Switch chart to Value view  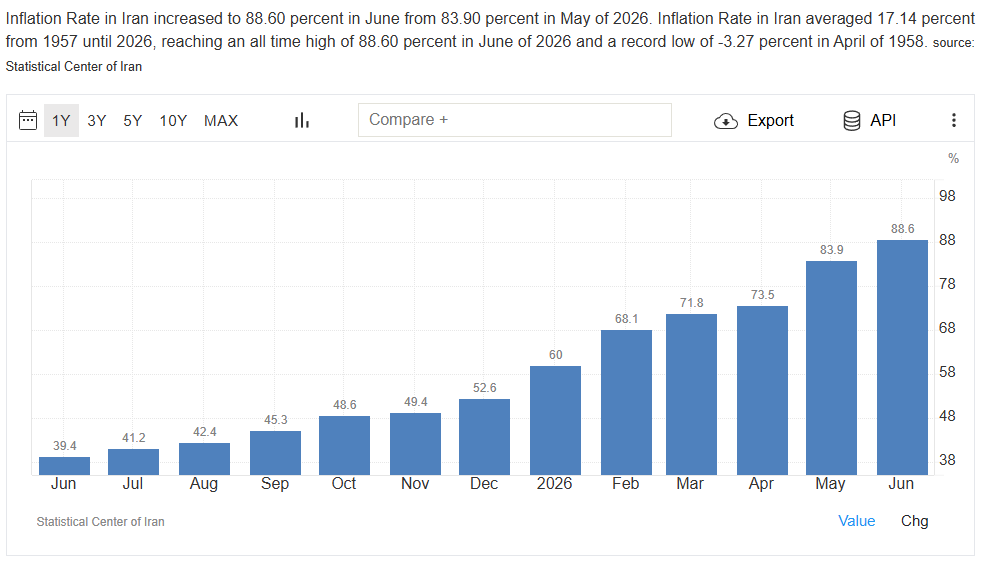click(856, 521)
